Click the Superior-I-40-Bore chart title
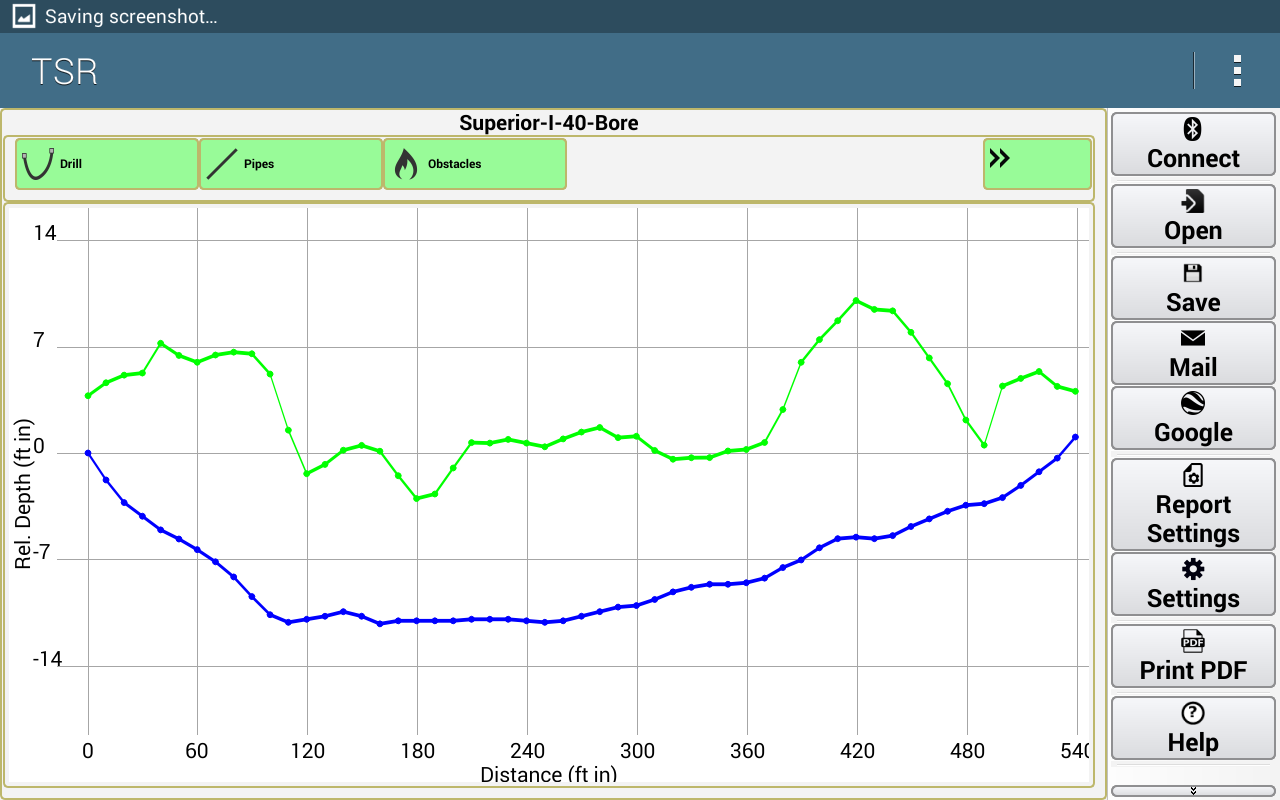The width and height of the screenshot is (1280, 800). 548,123
